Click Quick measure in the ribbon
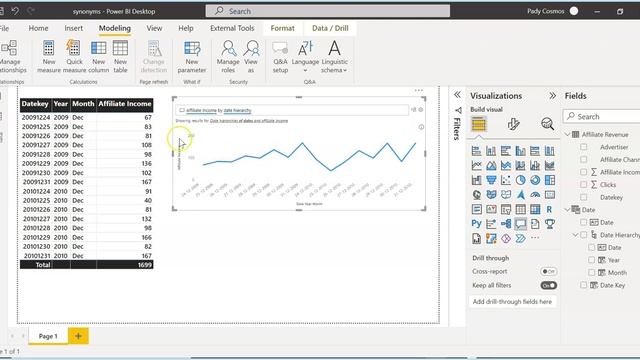This screenshot has height=360, width=640. pyautogui.click(x=74, y=57)
